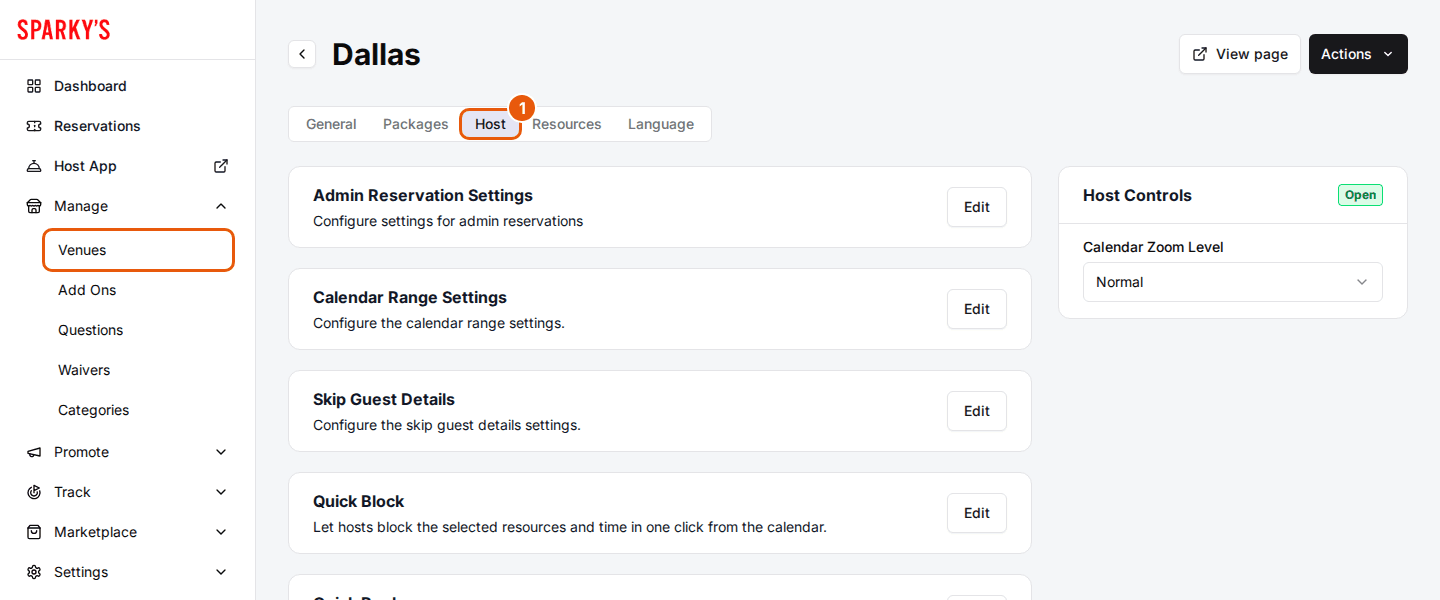Click the Dashboard grid icon
The height and width of the screenshot is (600, 1440).
34,86
